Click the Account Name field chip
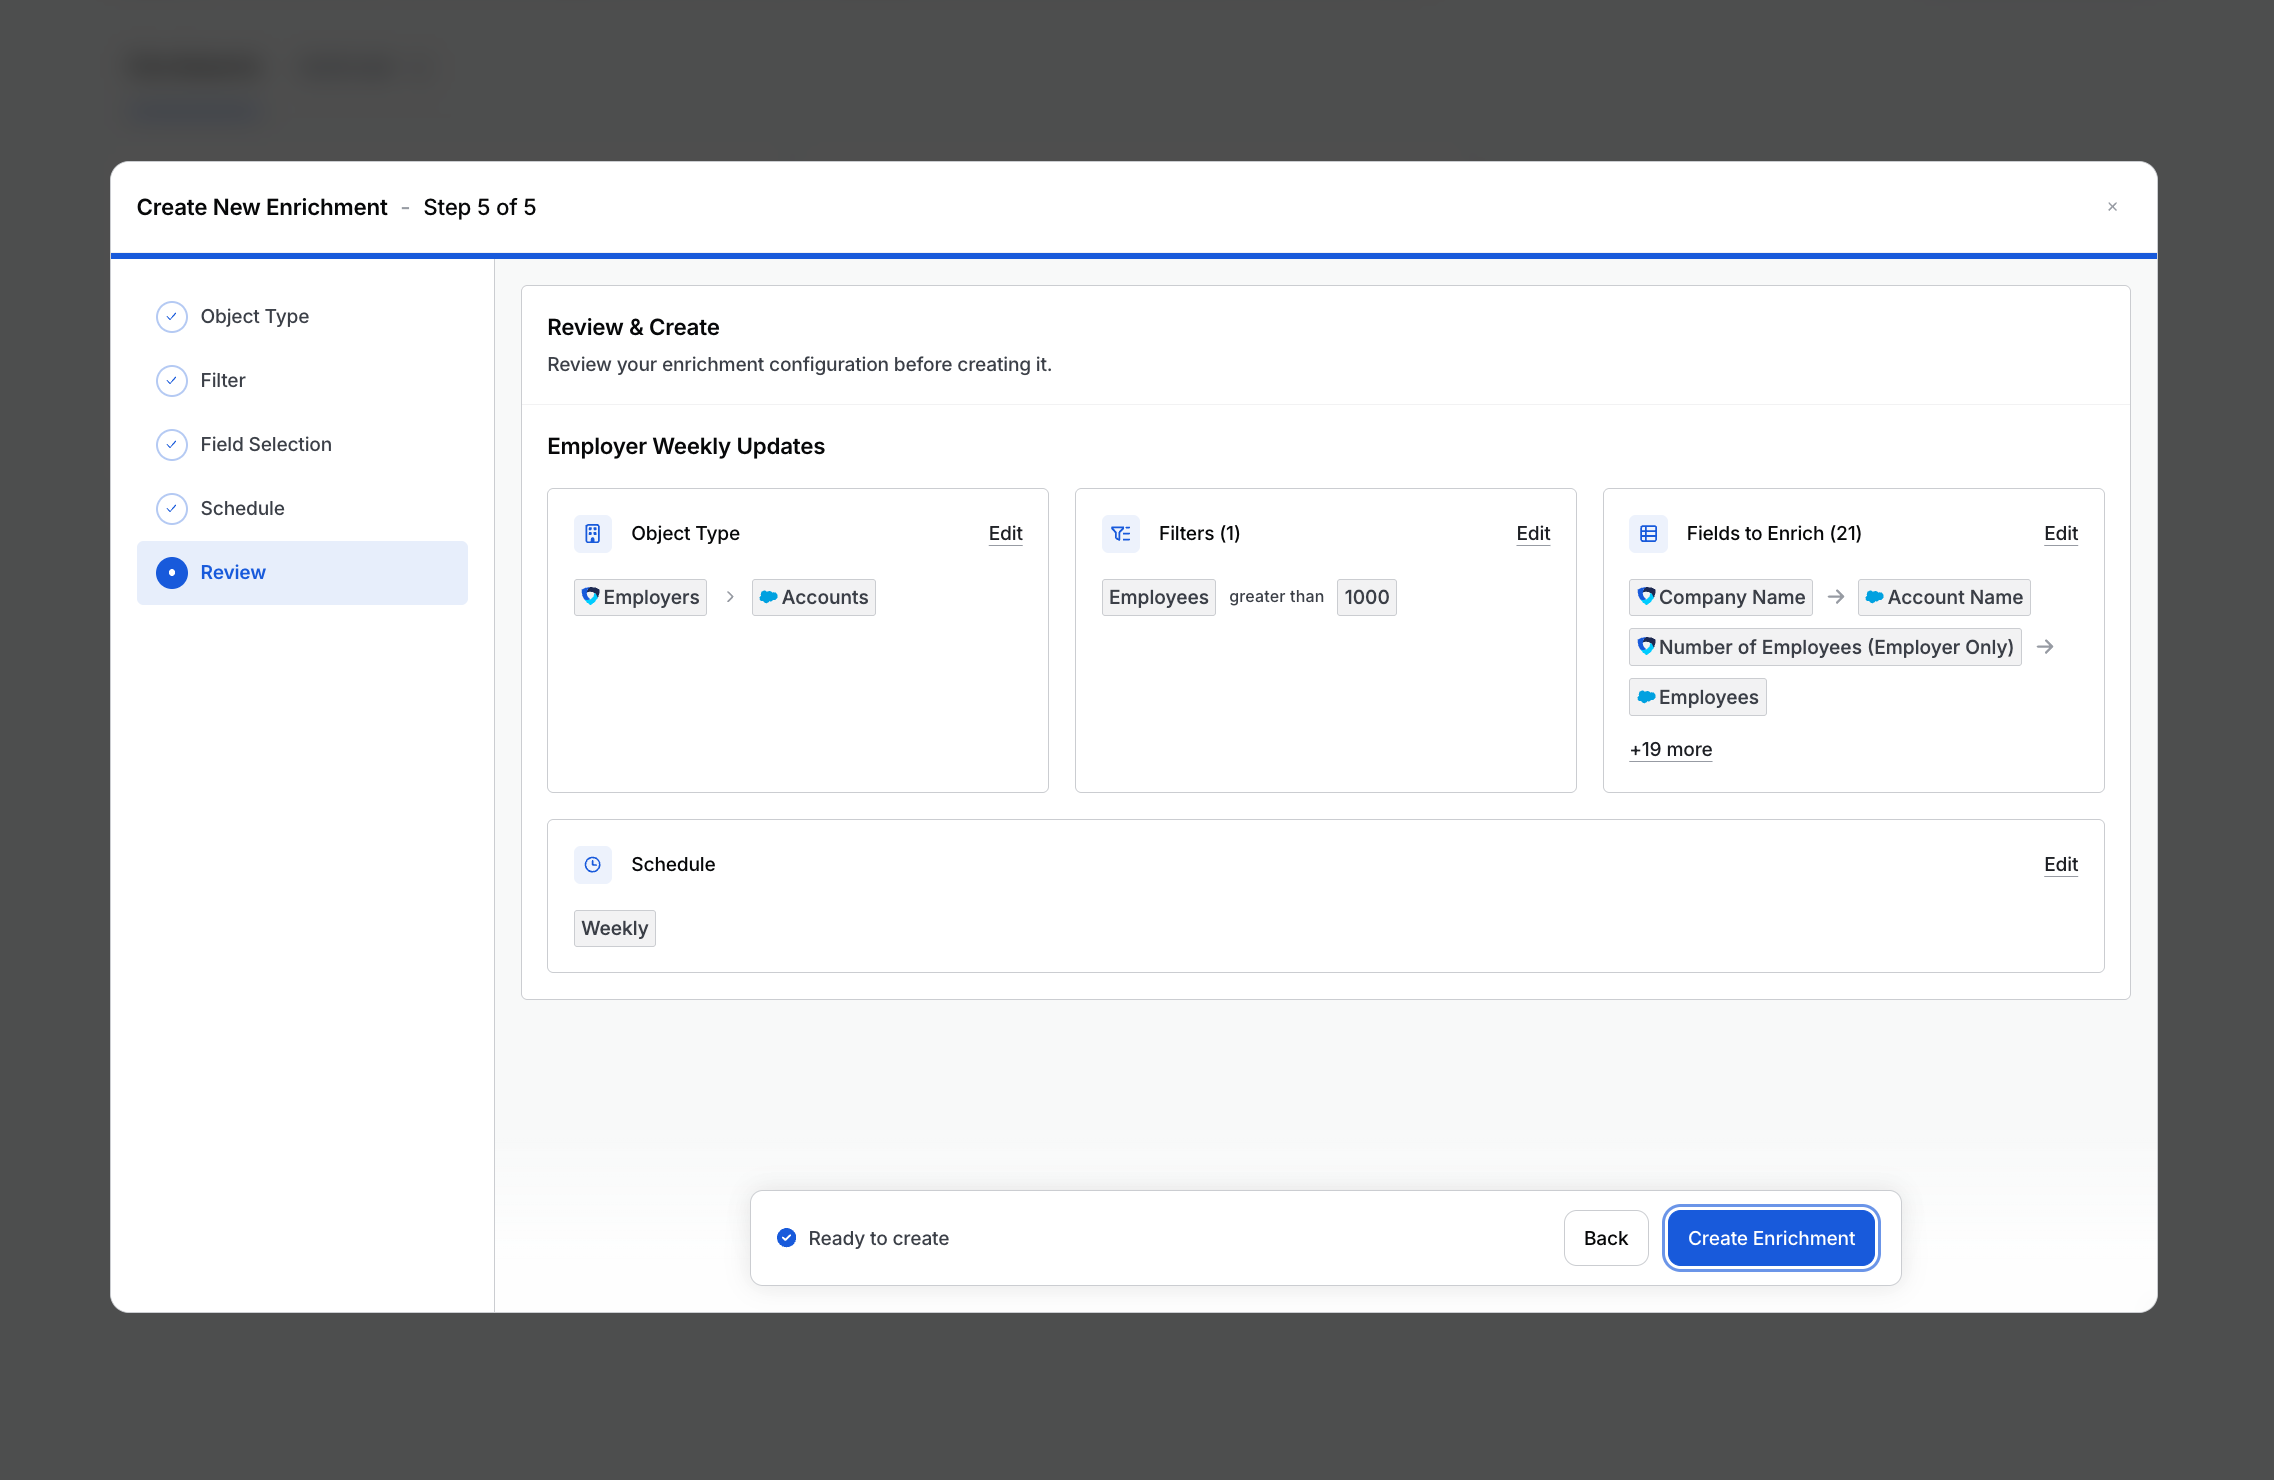Screen dimensions: 2274x1480 (1944, 598)
